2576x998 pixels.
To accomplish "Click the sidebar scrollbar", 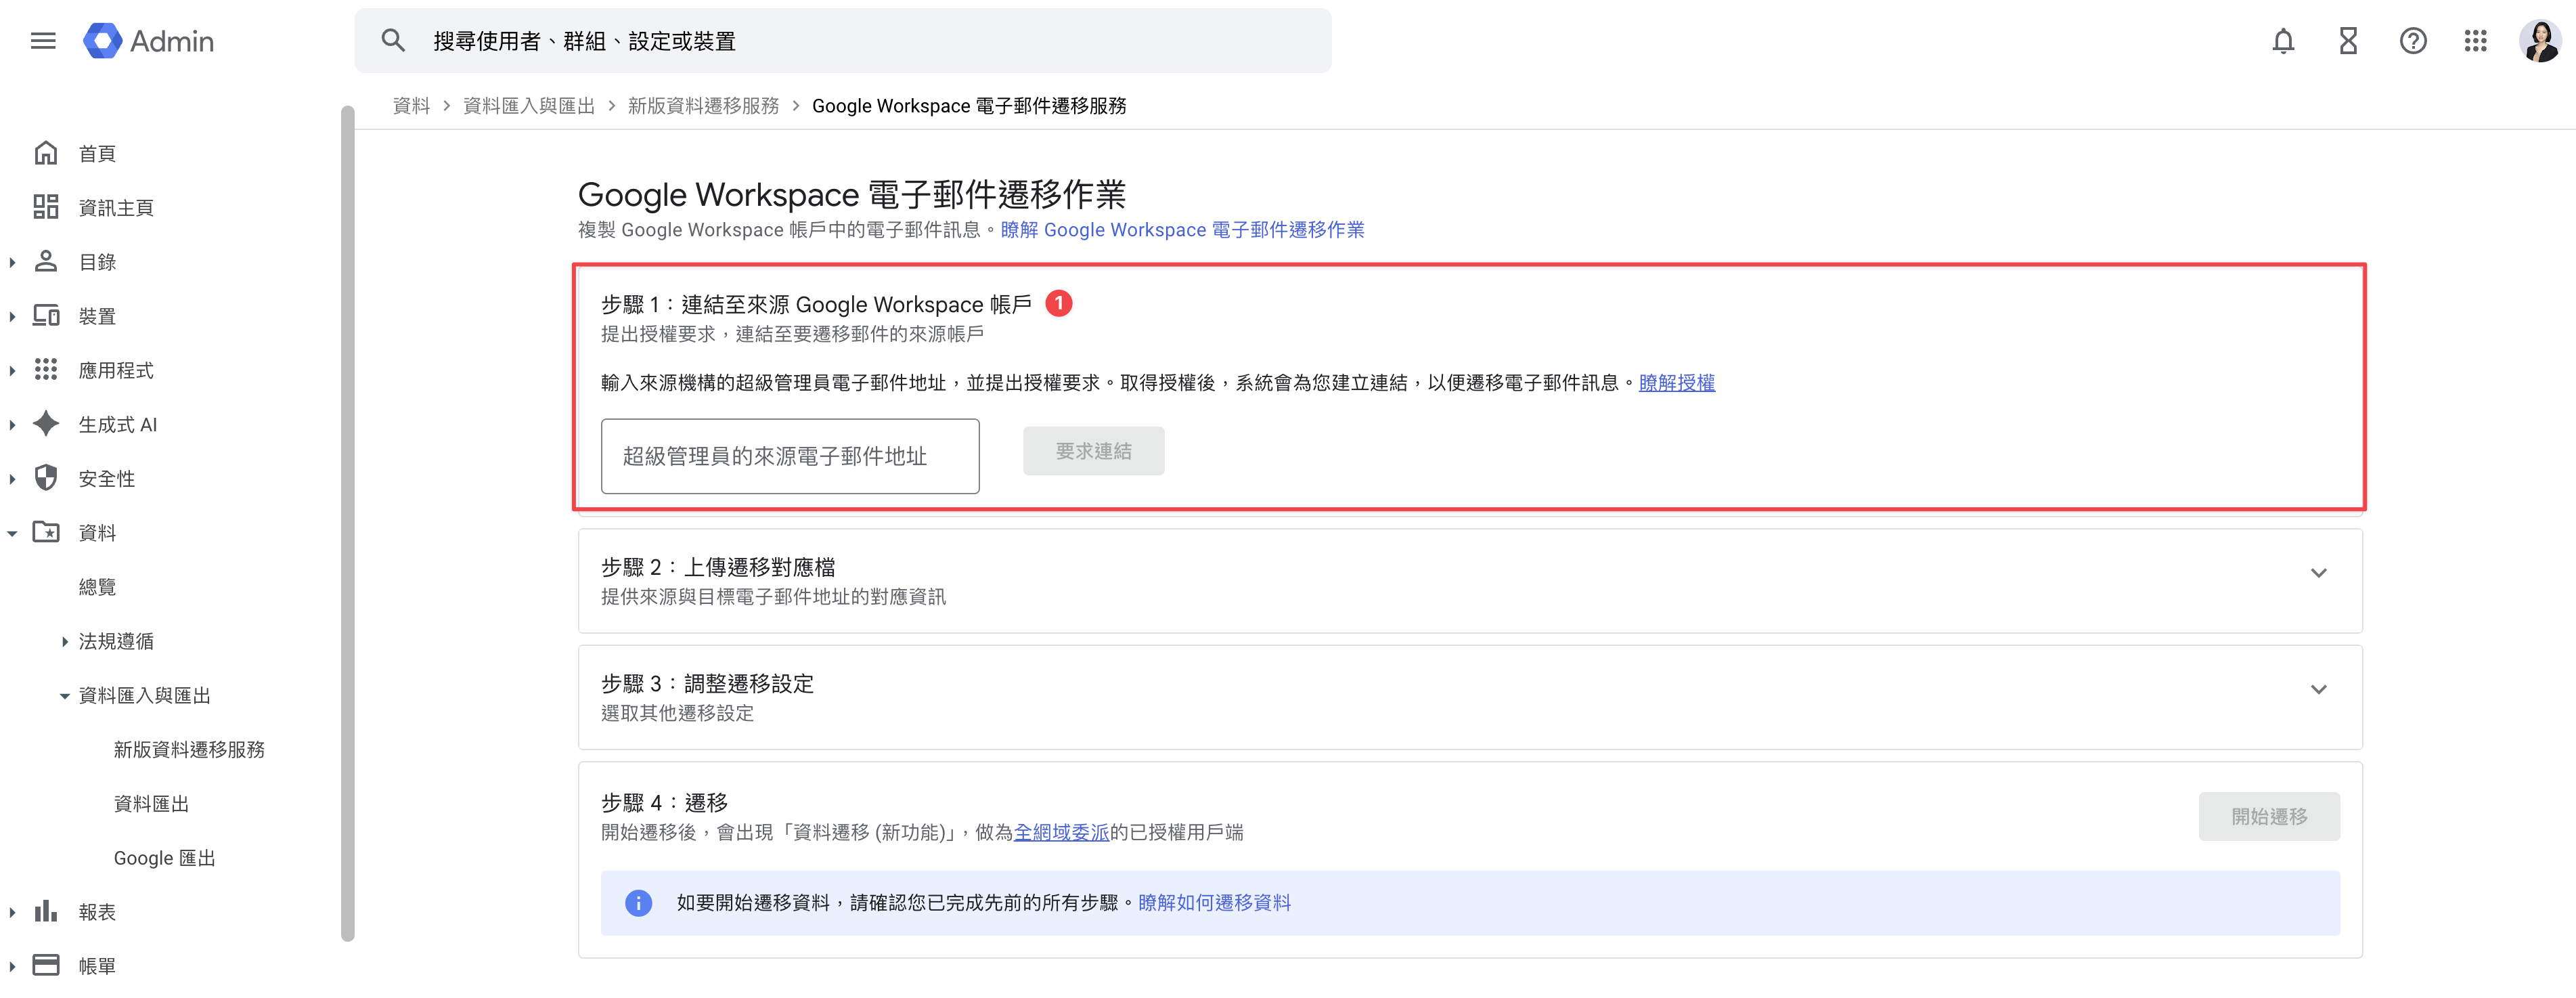I will pos(347,523).
